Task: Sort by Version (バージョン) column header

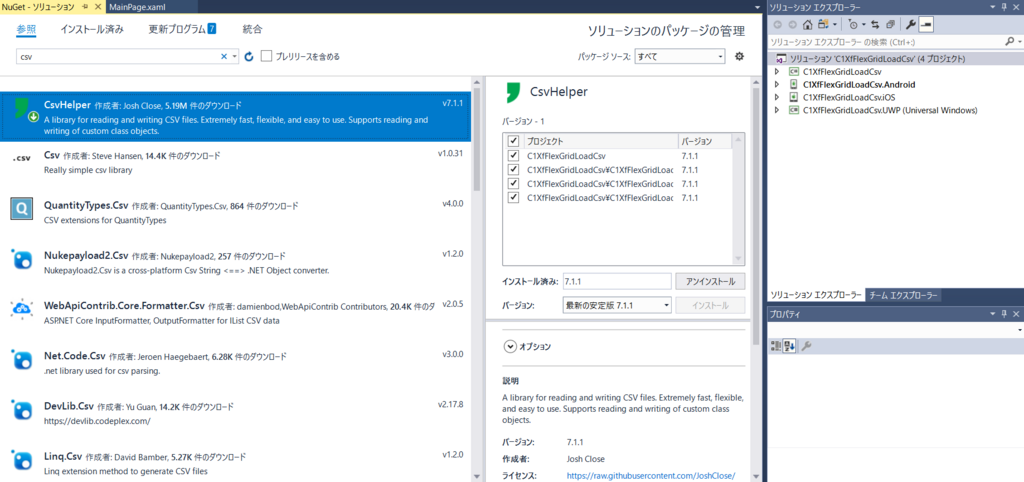Action: pos(705,141)
